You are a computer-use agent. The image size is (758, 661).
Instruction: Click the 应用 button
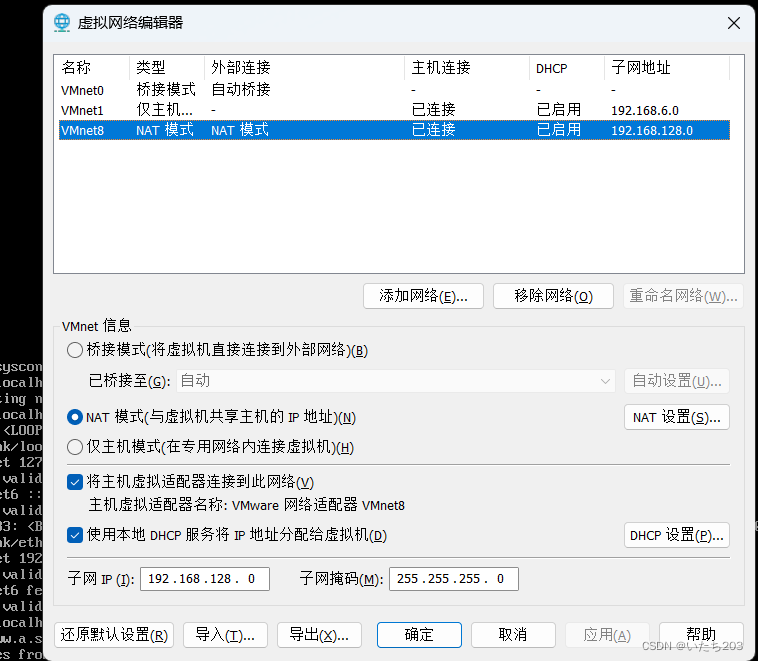pyautogui.click(x=607, y=634)
